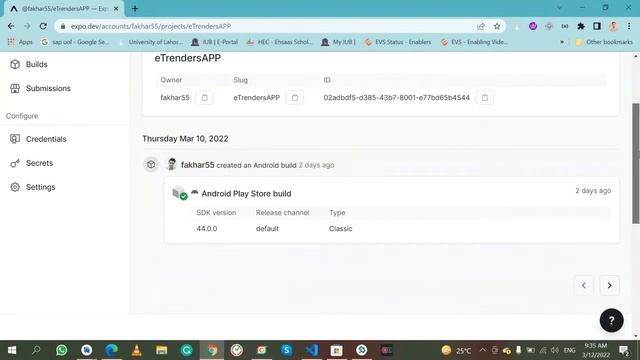Open the 25°C weather widget
640x360 pixels.
coord(456,350)
